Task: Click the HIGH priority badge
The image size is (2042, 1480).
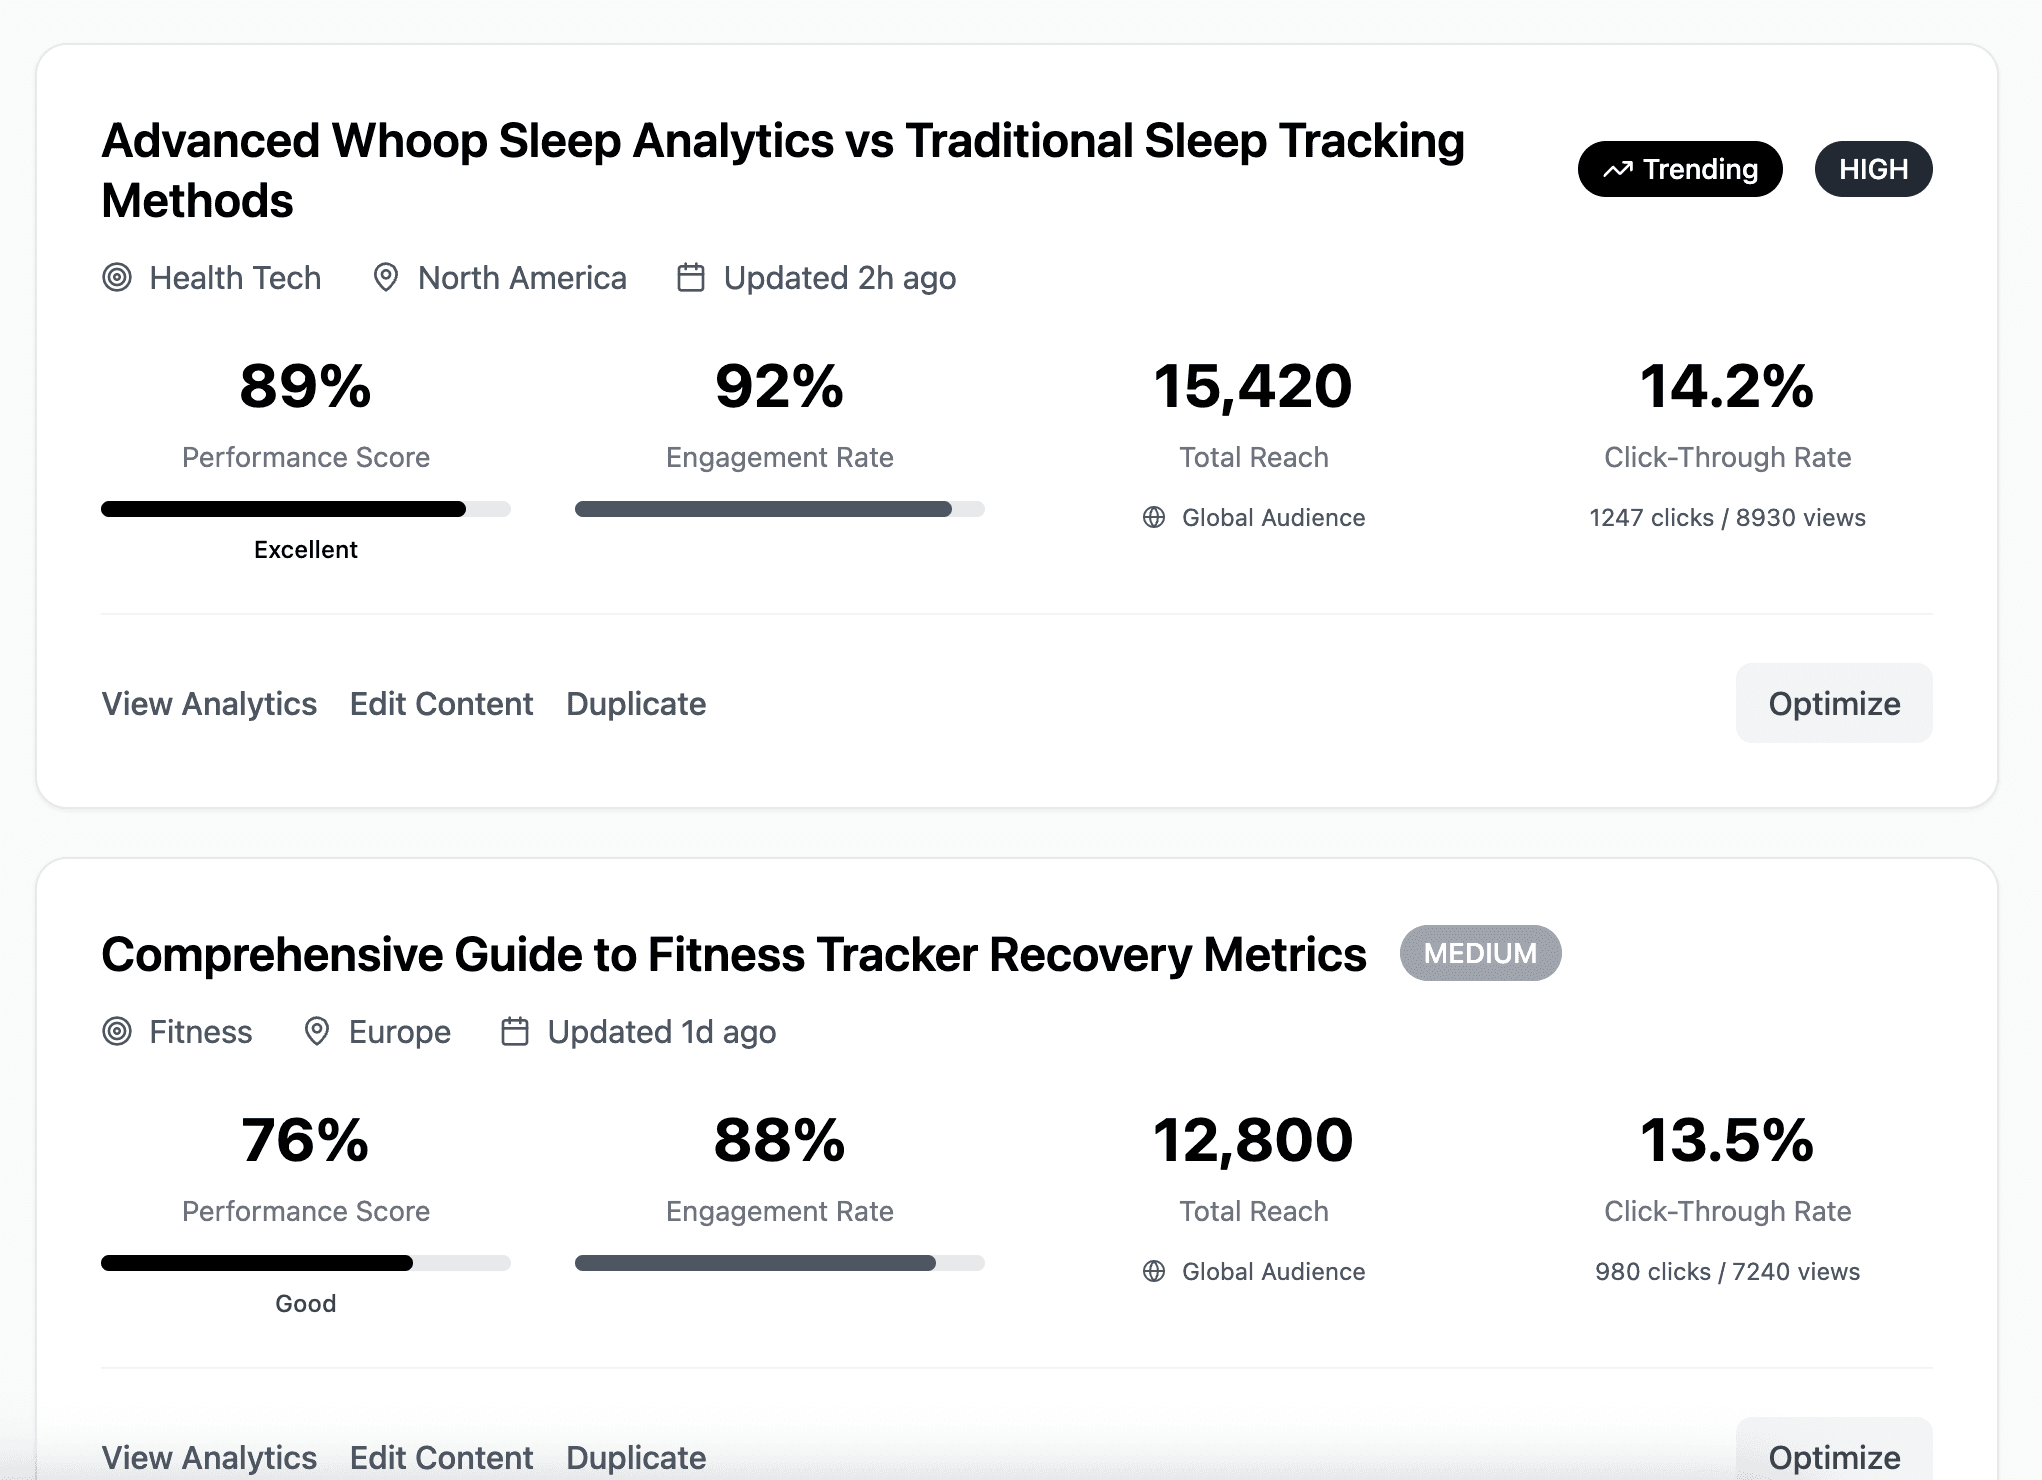Action: 1873,170
